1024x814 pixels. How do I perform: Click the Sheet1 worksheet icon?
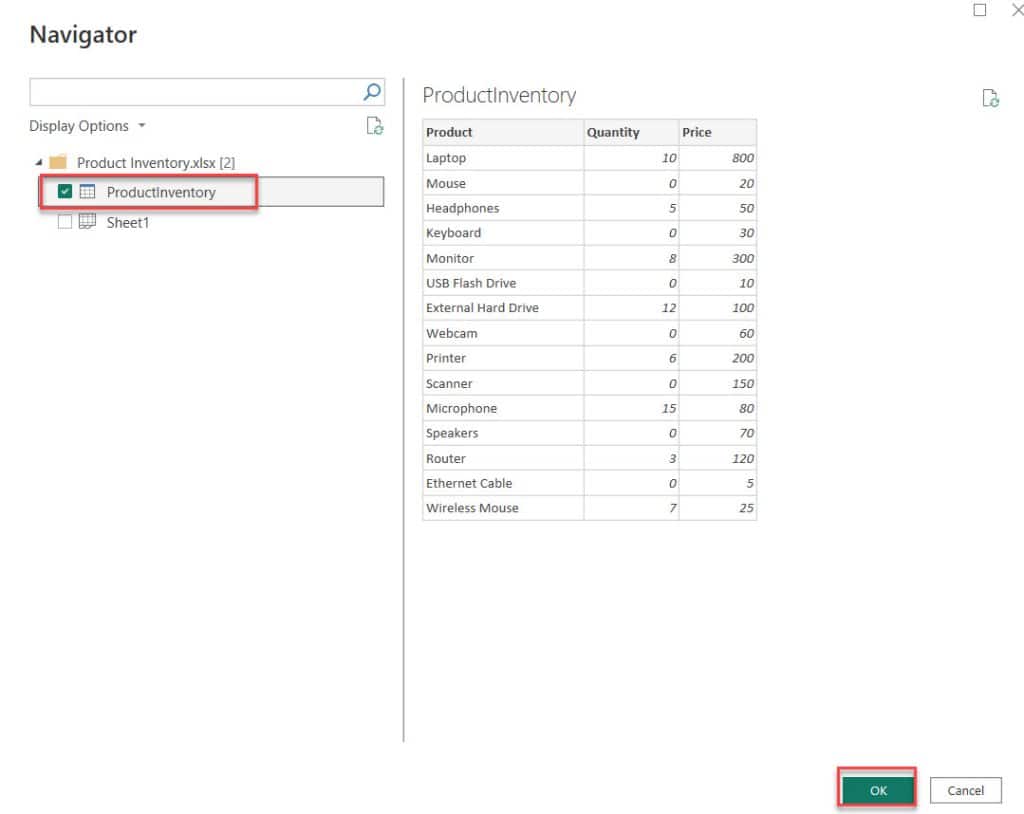point(88,221)
